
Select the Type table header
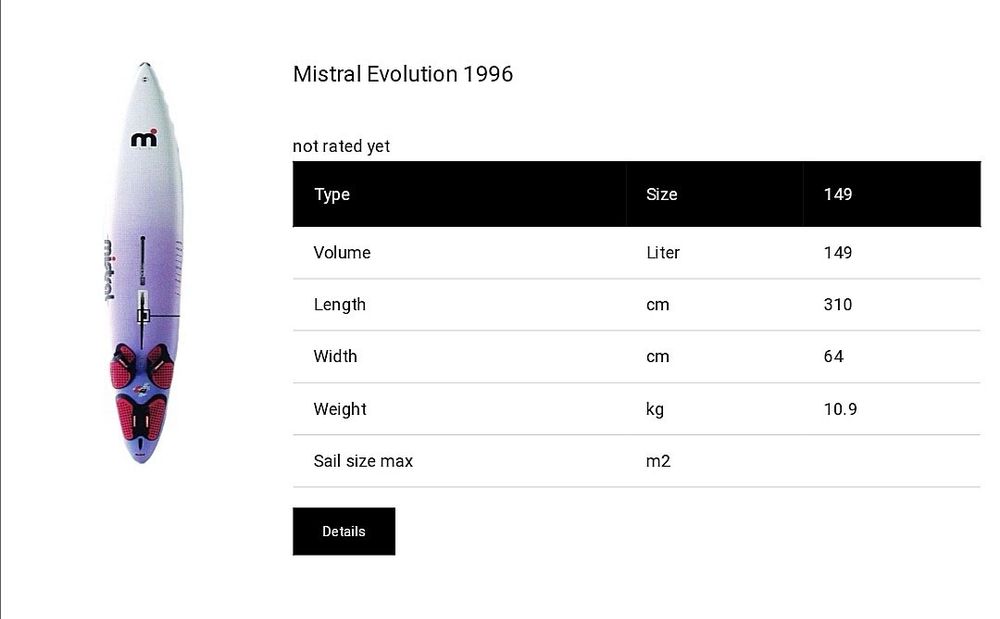(x=332, y=194)
